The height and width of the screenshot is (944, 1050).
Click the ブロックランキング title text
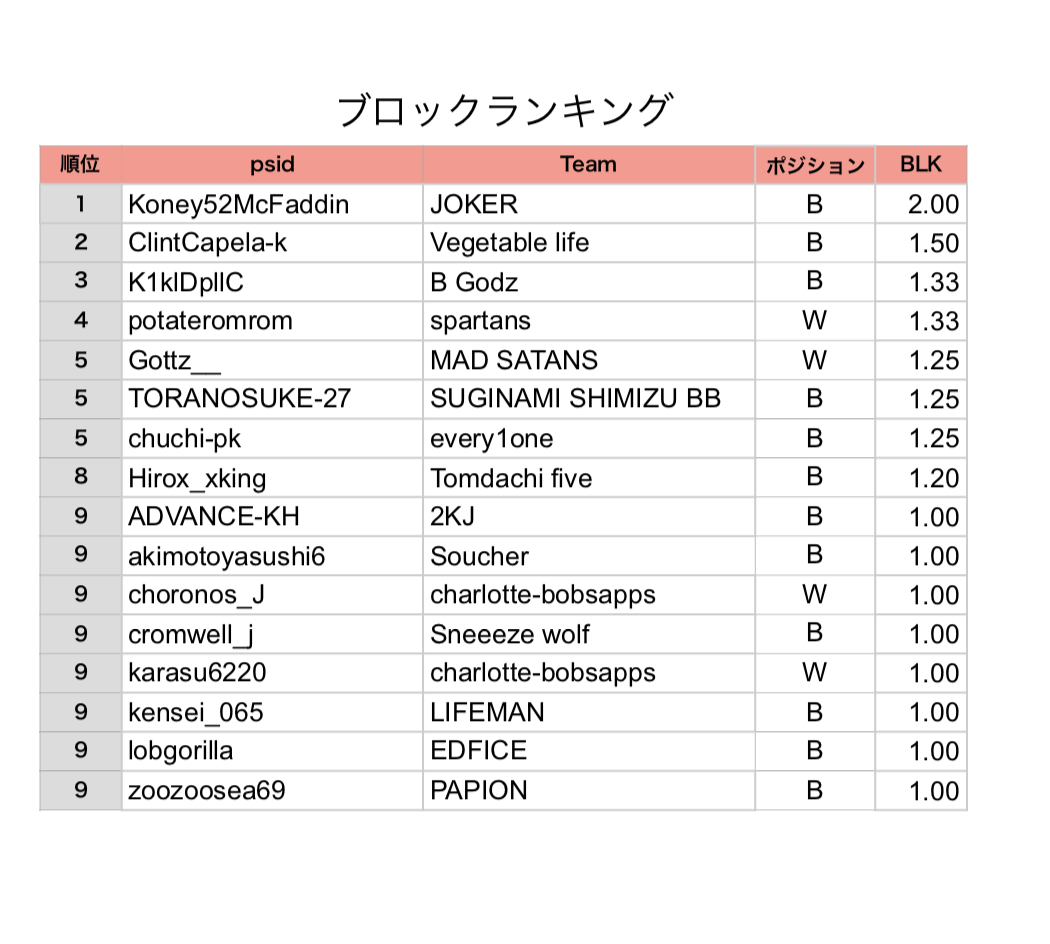point(503,111)
